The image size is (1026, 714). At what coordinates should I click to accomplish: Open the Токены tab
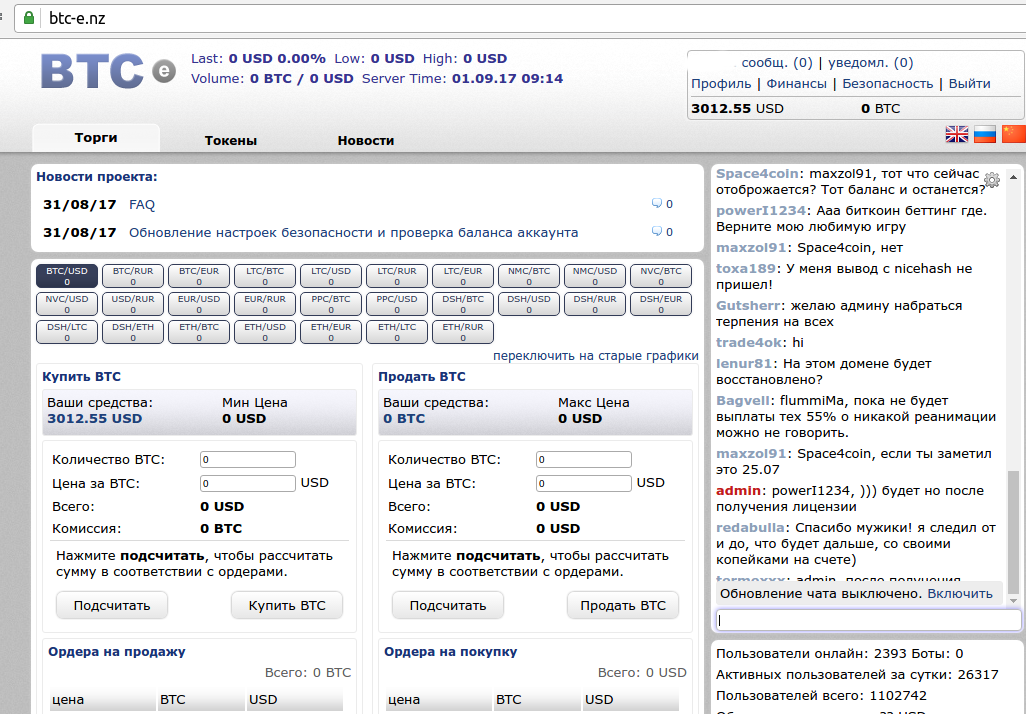coord(231,141)
